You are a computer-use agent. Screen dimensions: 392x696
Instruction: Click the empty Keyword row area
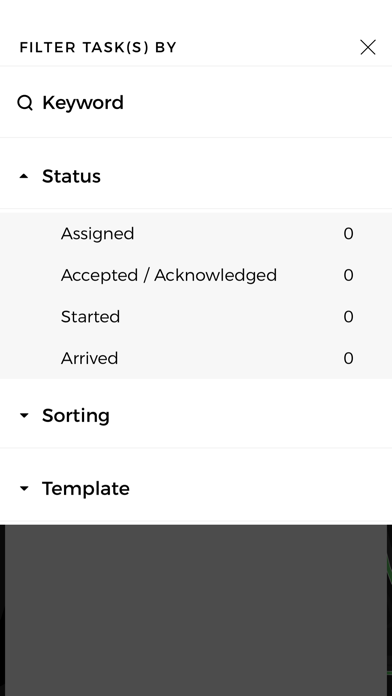point(257,103)
